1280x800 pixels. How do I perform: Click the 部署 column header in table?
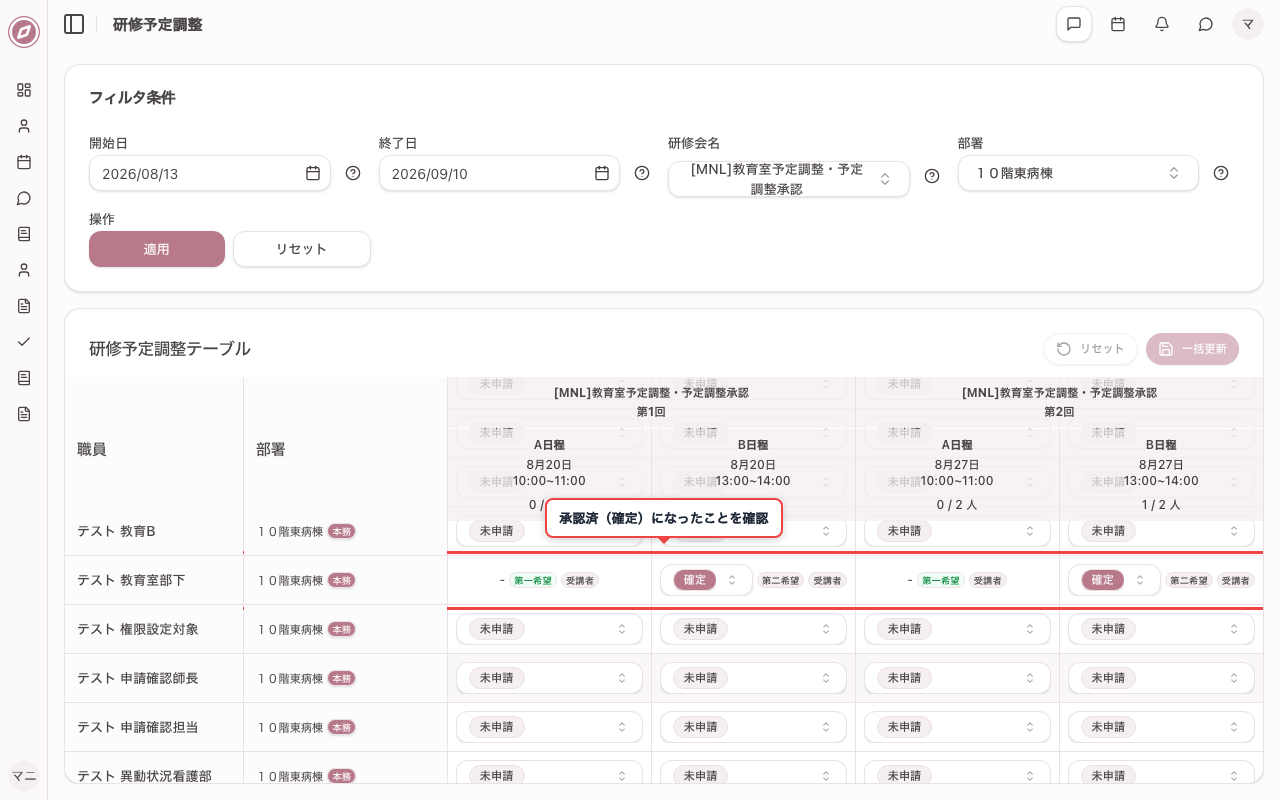click(x=271, y=449)
